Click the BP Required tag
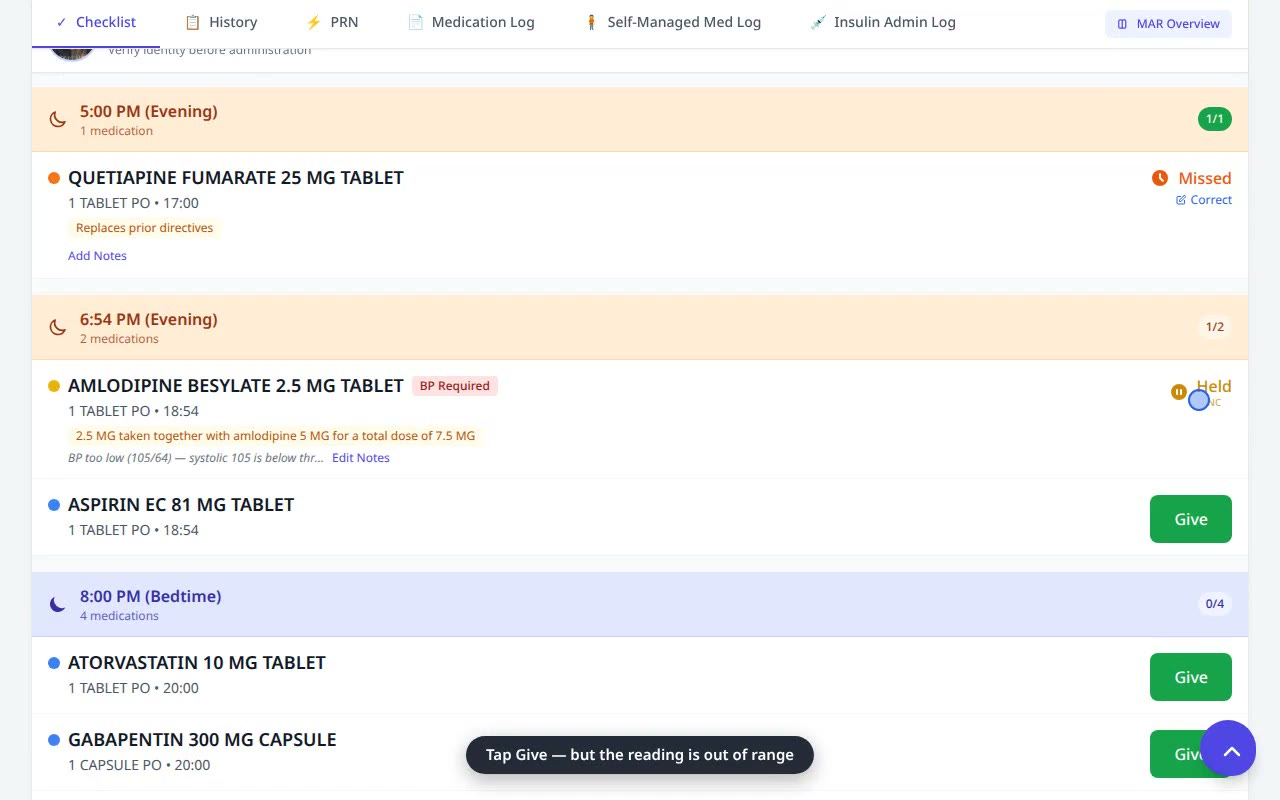 [455, 386]
